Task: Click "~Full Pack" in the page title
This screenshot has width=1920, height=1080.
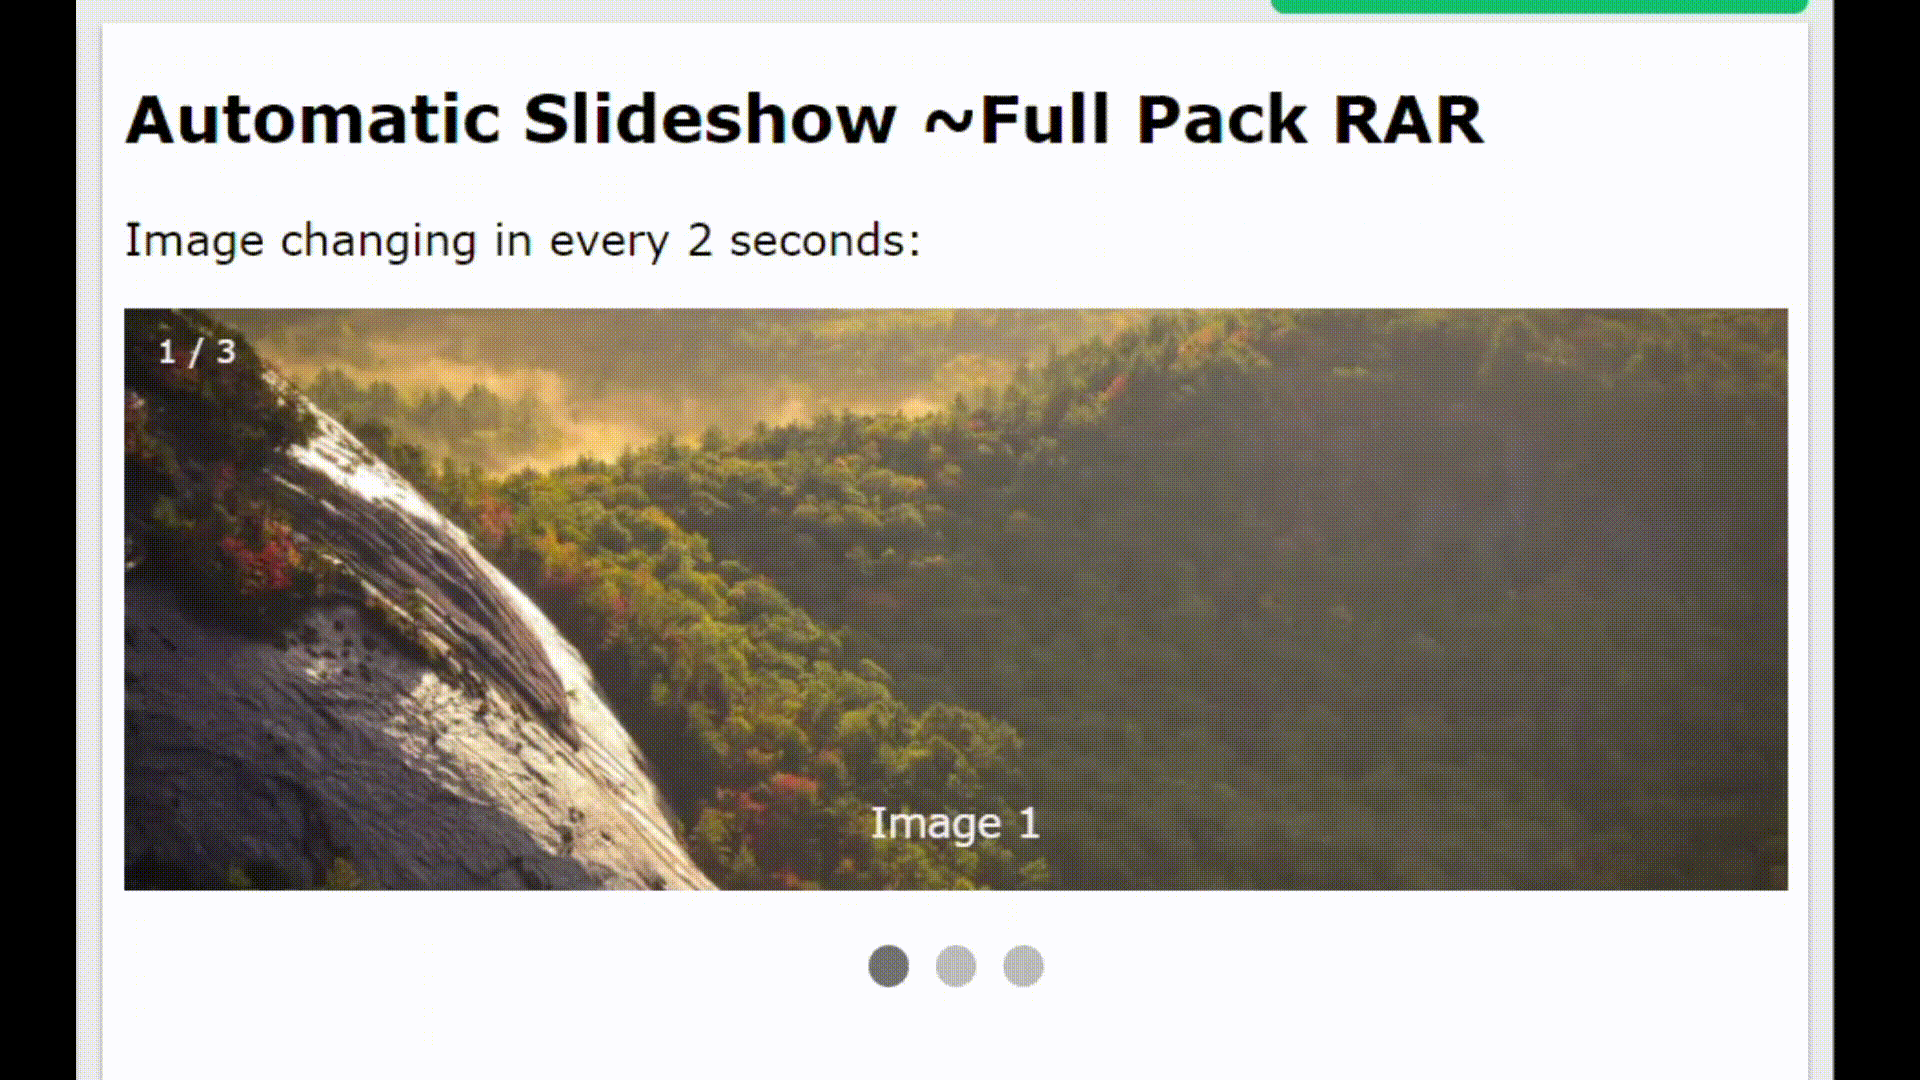Action: click(1114, 119)
